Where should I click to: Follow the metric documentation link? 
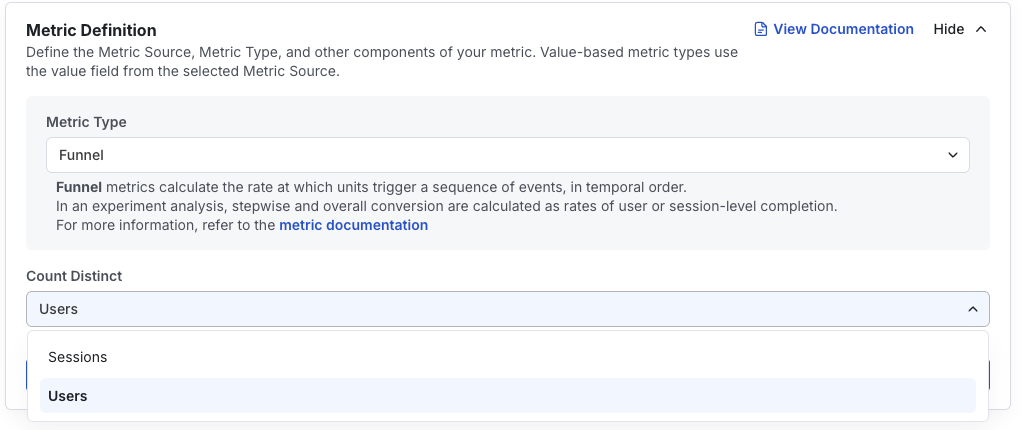pyautogui.click(x=353, y=225)
